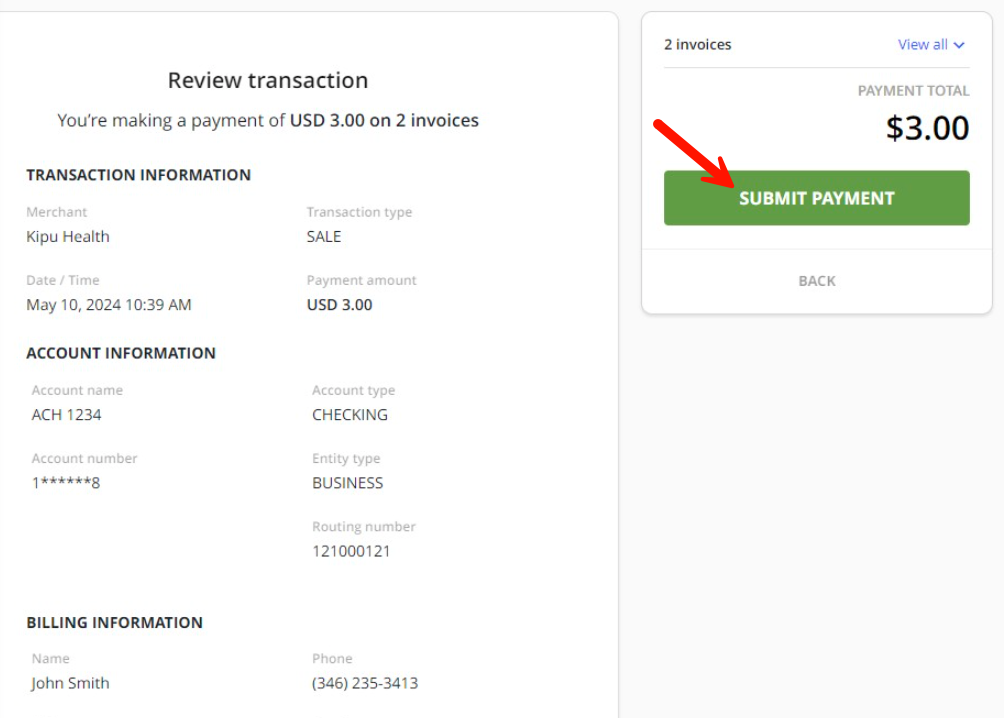This screenshot has height=718, width=1004.
Task: Click the Billing Information section header
Action: 114,622
